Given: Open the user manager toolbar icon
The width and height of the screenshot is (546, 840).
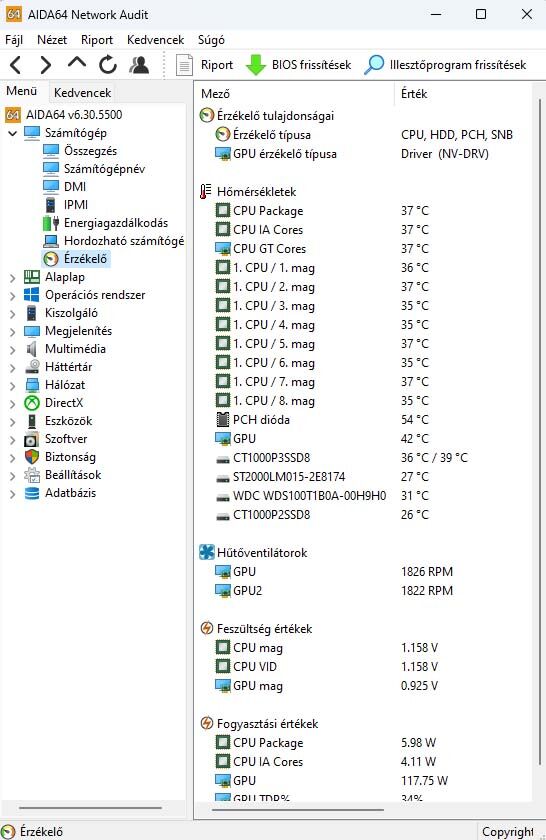Looking at the screenshot, I should pyautogui.click(x=139, y=65).
